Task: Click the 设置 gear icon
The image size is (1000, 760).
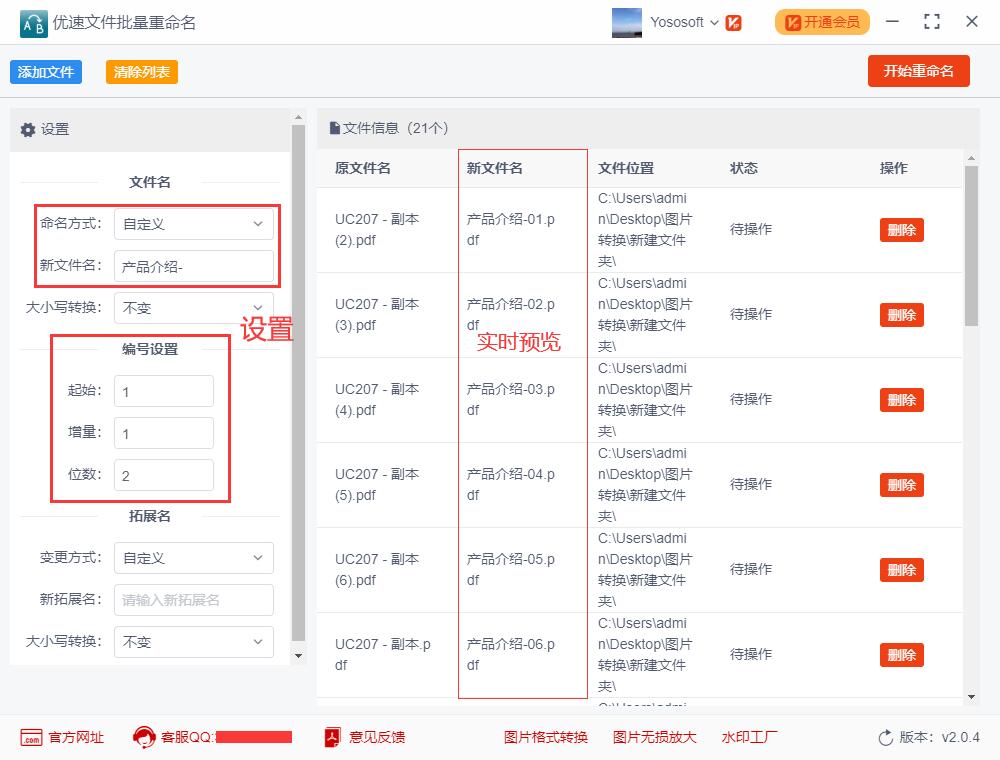Action: tap(28, 129)
